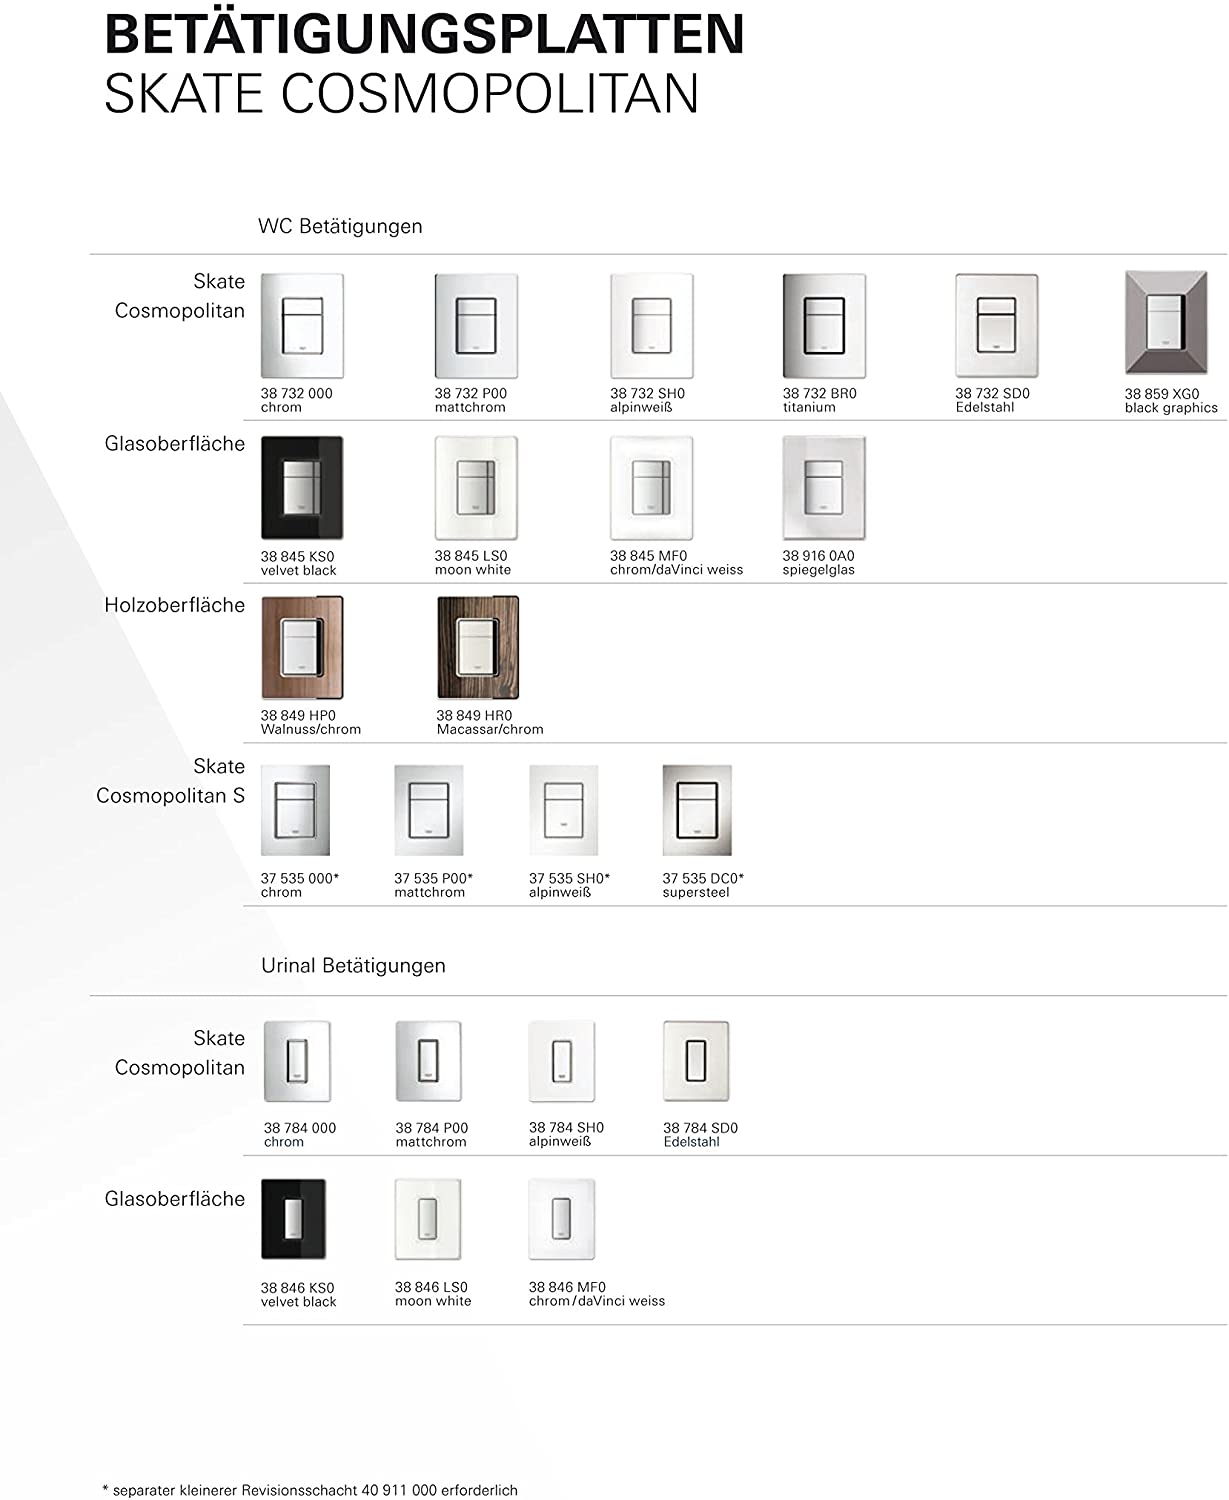Click the text '38 784 SD0'
Viewport: 1229px width, 1500px height.
coord(701,1128)
